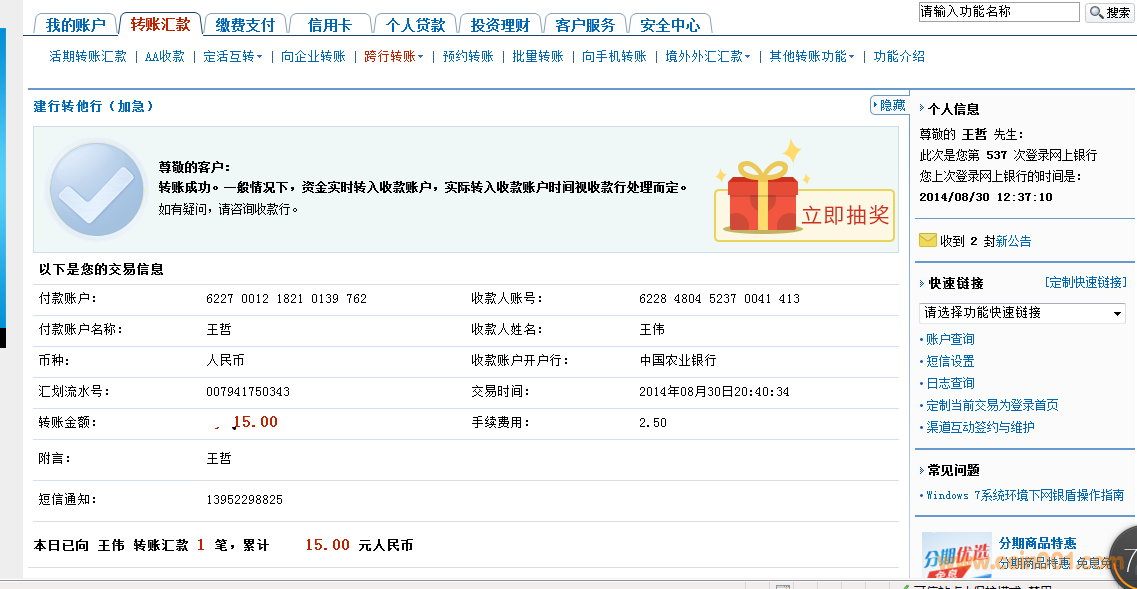Click the 搜索 magnifier search button
The width and height of the screenshot is (1137, 589).
coord(1110,13)
